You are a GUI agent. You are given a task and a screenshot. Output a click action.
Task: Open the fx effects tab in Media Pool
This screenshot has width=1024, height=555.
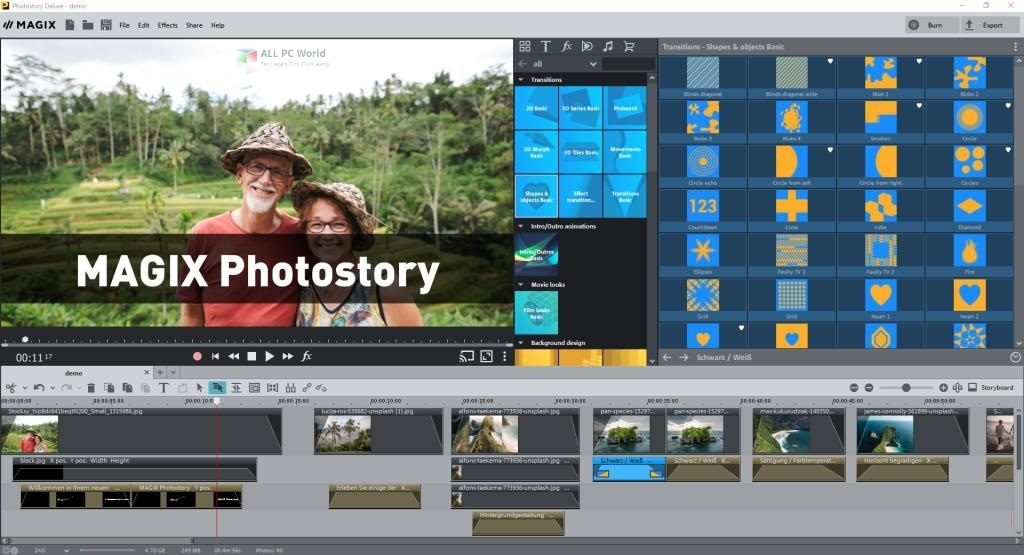pos(566,46)
